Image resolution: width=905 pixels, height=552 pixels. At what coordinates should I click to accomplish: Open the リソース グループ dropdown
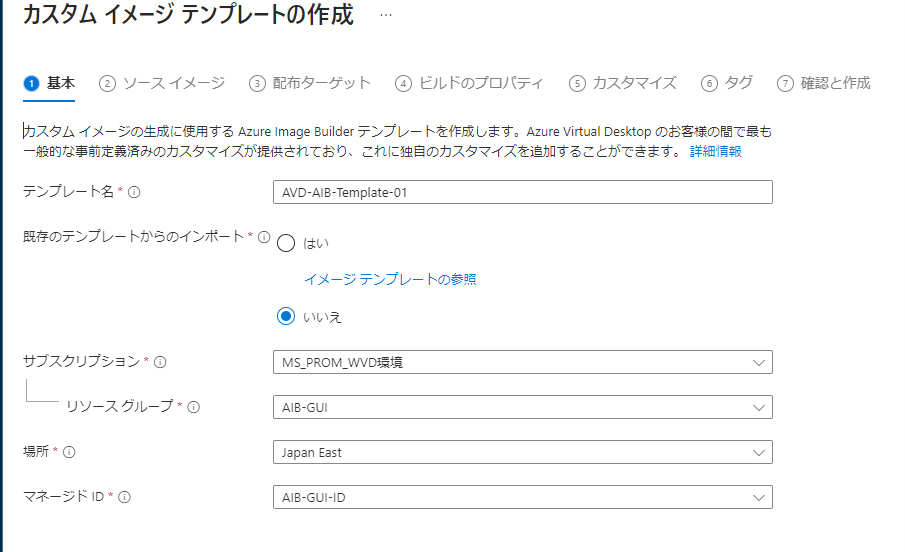point(522,407)
